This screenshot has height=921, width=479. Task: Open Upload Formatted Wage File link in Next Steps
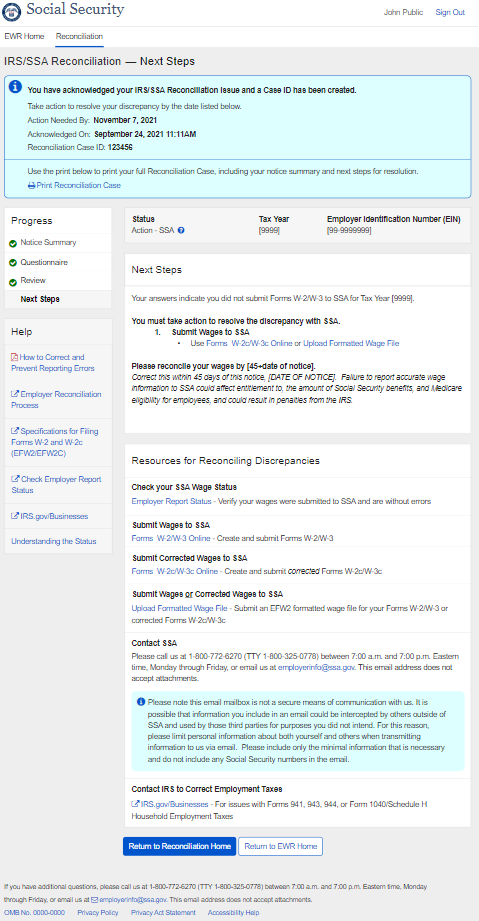pyautogui.click(x=351, y=343)
